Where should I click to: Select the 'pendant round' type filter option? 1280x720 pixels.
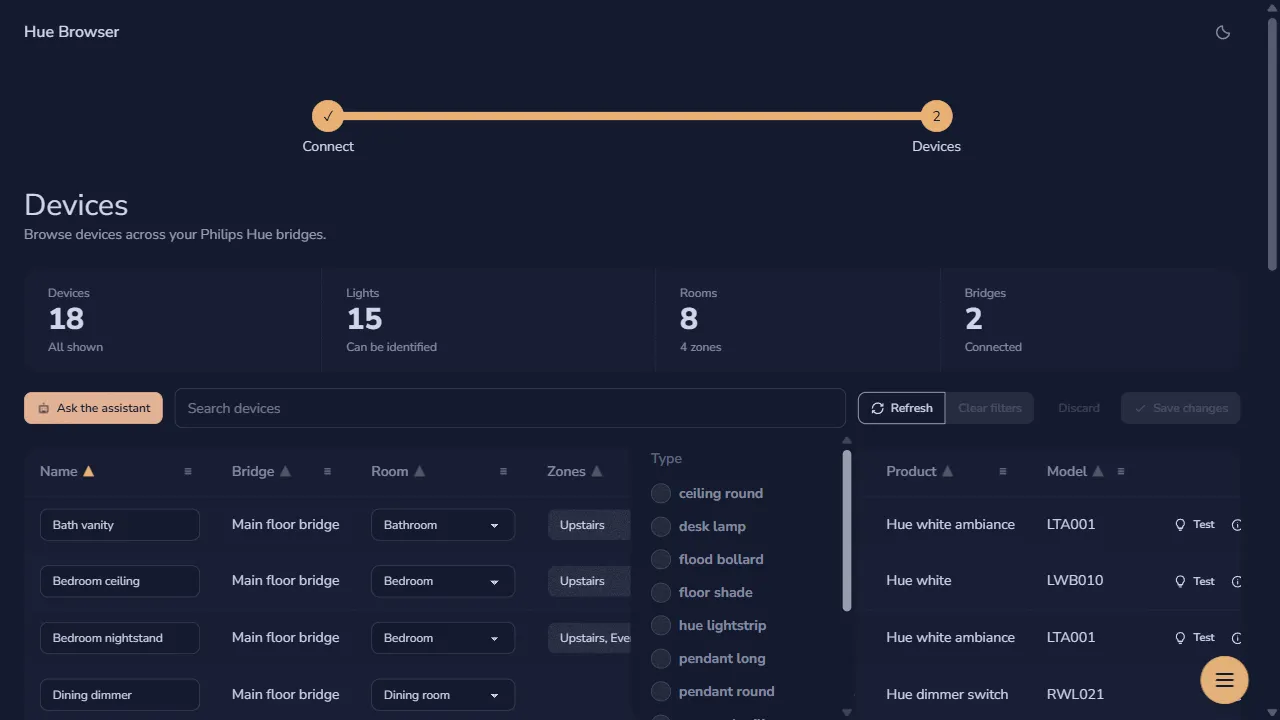712,691
